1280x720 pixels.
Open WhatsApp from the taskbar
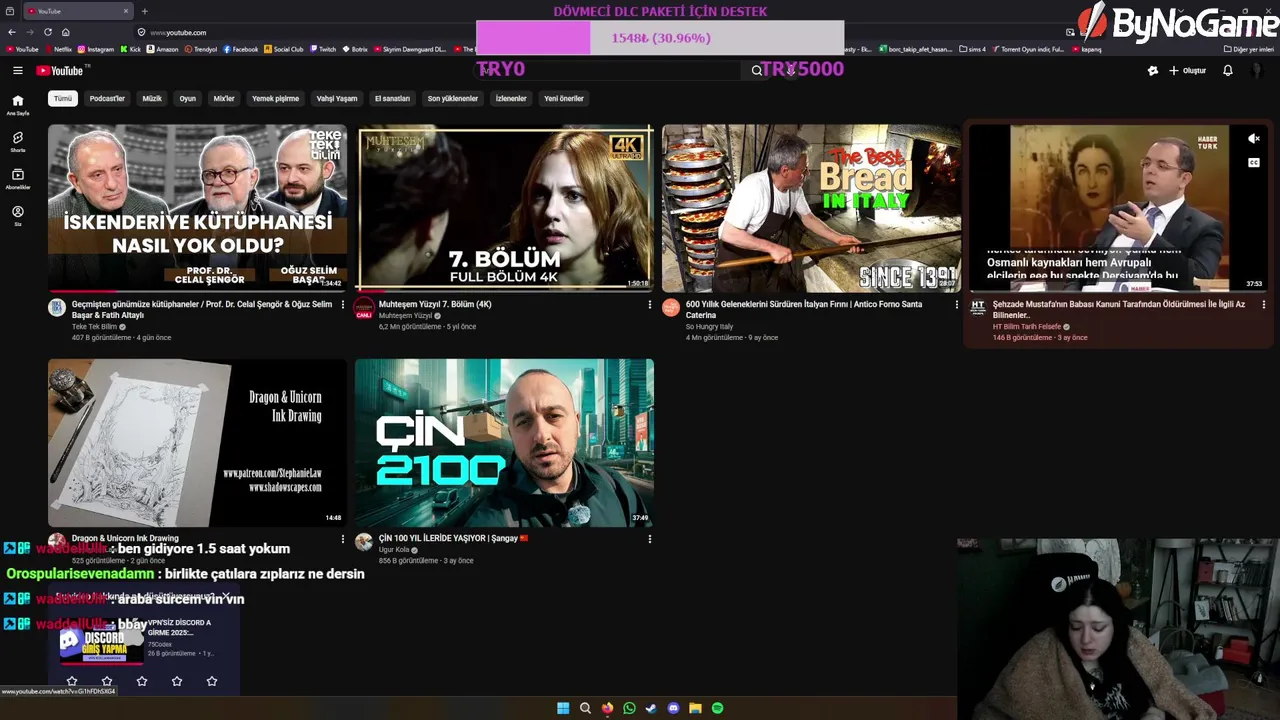coord(629,708)
